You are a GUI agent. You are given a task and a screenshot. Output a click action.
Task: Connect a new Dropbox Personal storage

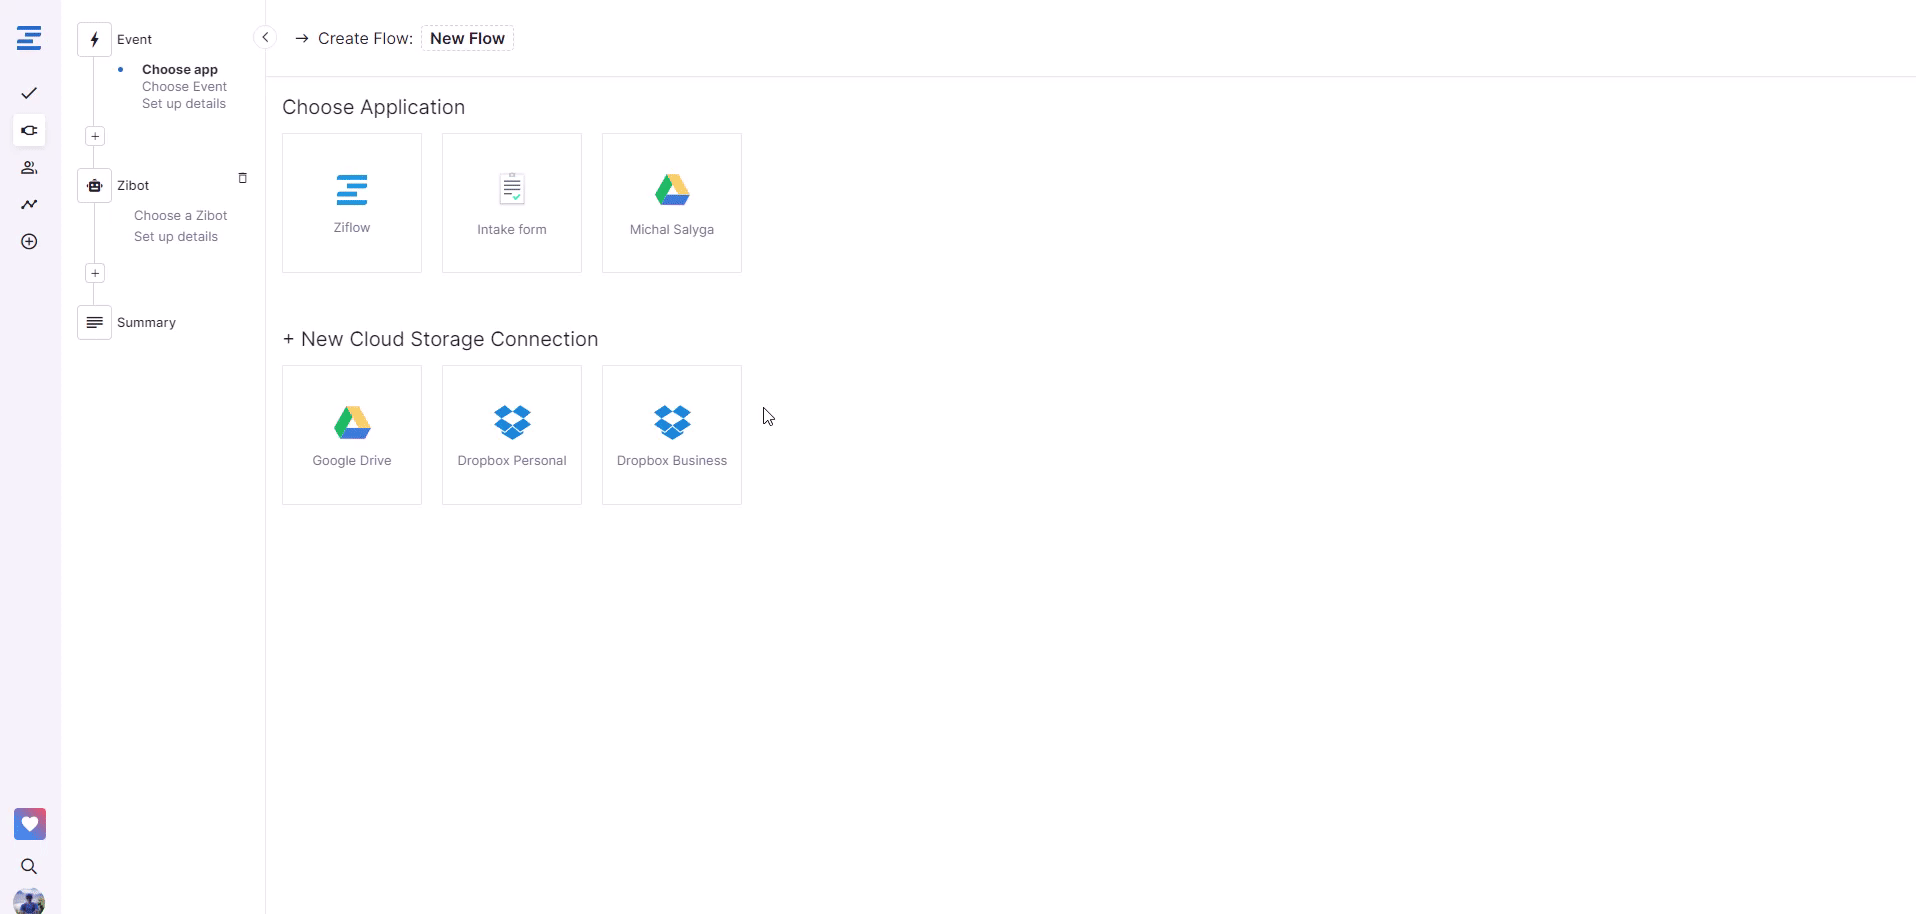[512, 435]
